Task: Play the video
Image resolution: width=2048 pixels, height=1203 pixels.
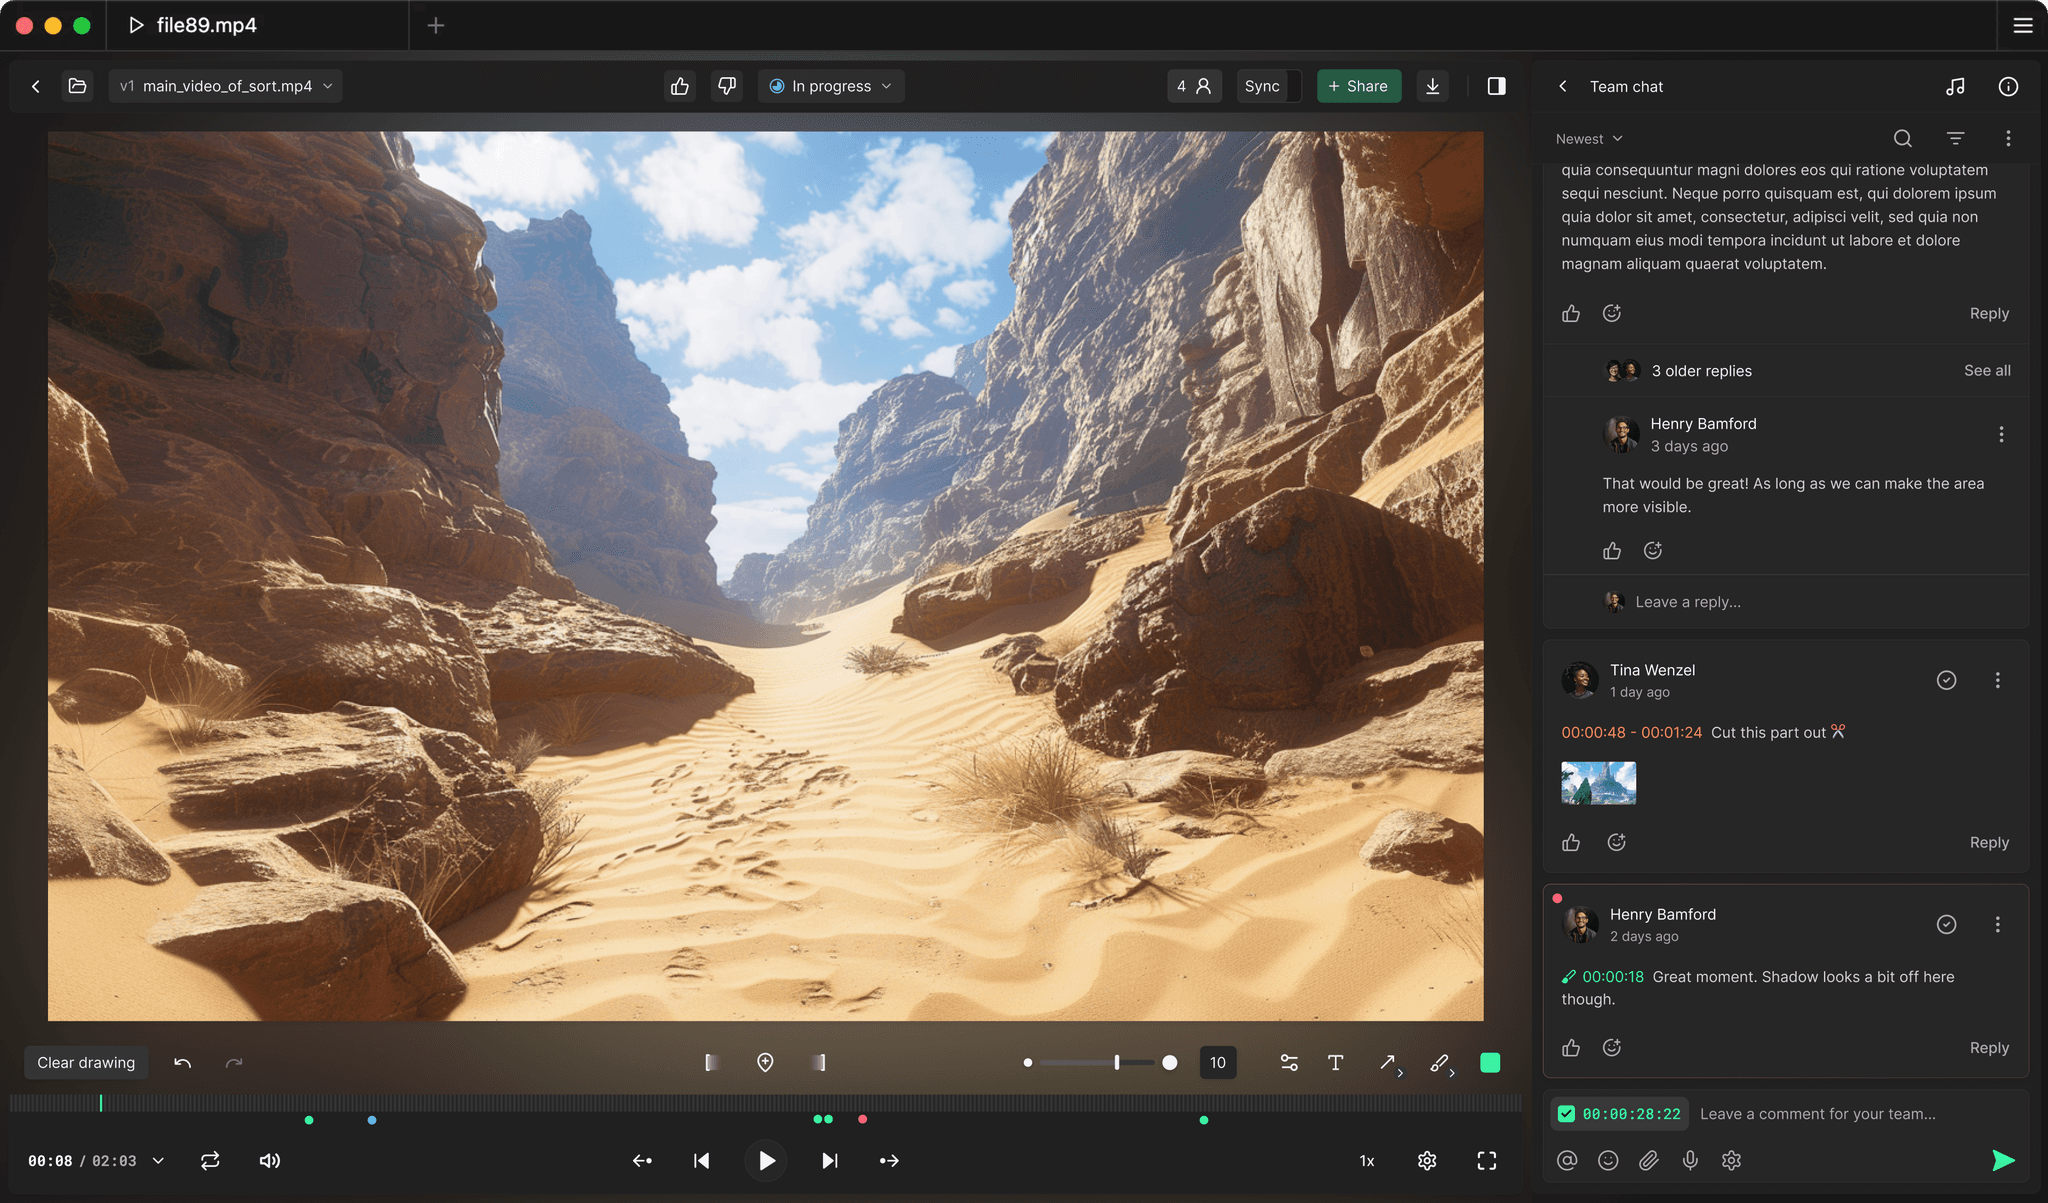Action: coord(766,1161)
